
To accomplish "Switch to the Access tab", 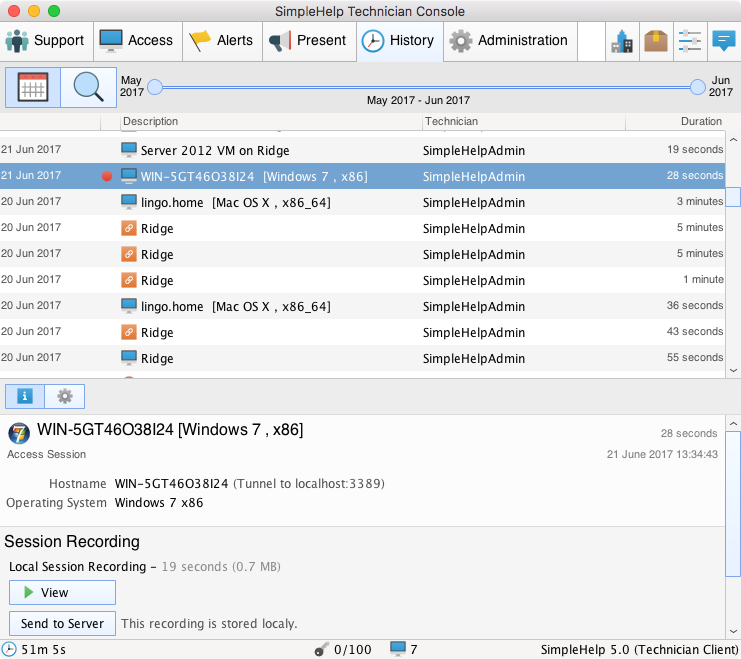I will (138, 41).
